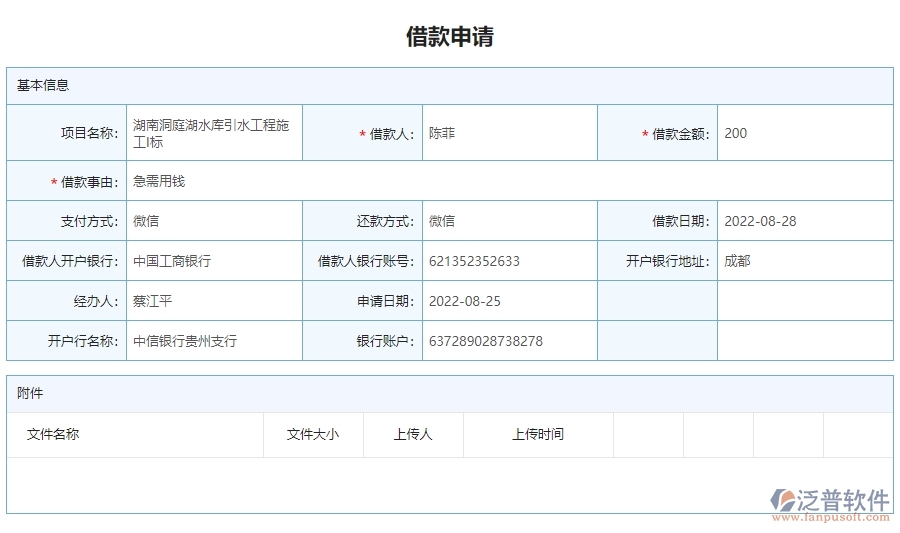Click the 借款事由 field with 急需用钱
Viewport: 900px width, 533px height.
coord(508,181)
